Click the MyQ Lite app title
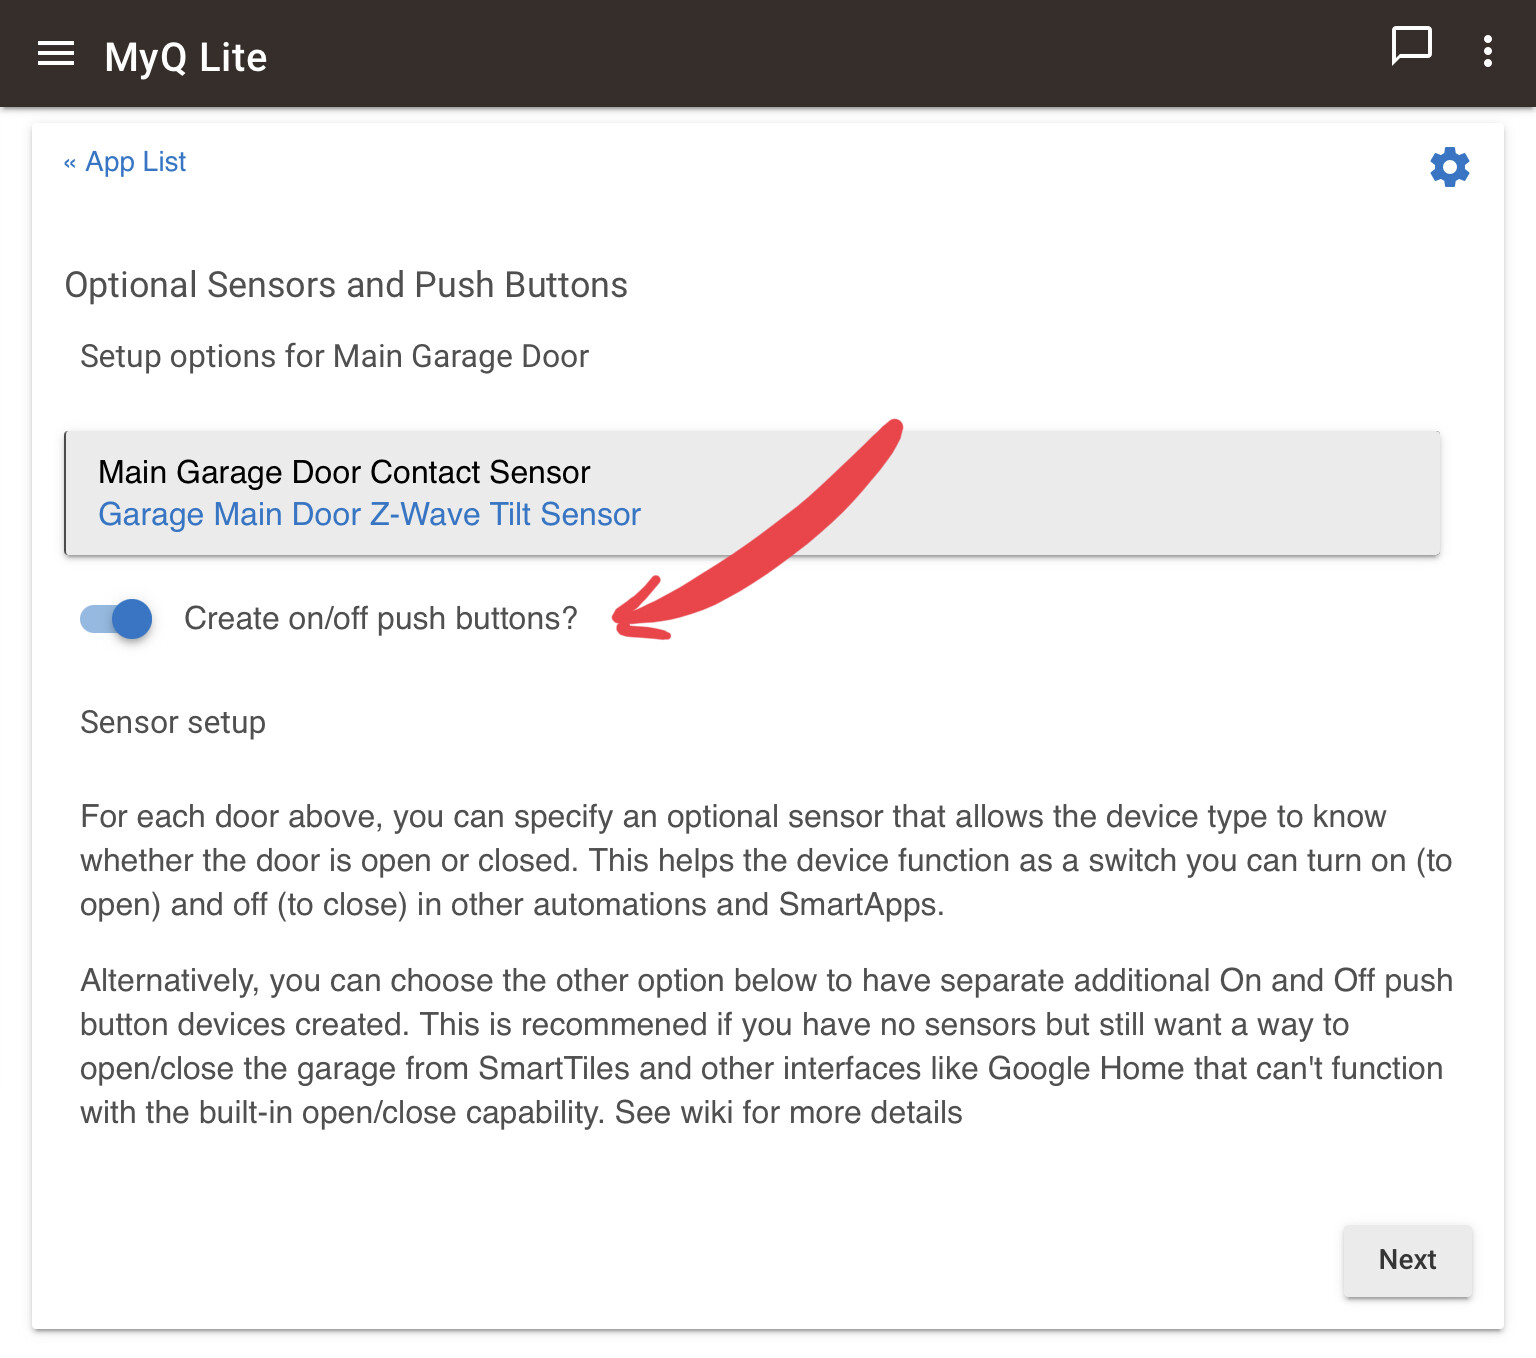 tap(186, 58)
